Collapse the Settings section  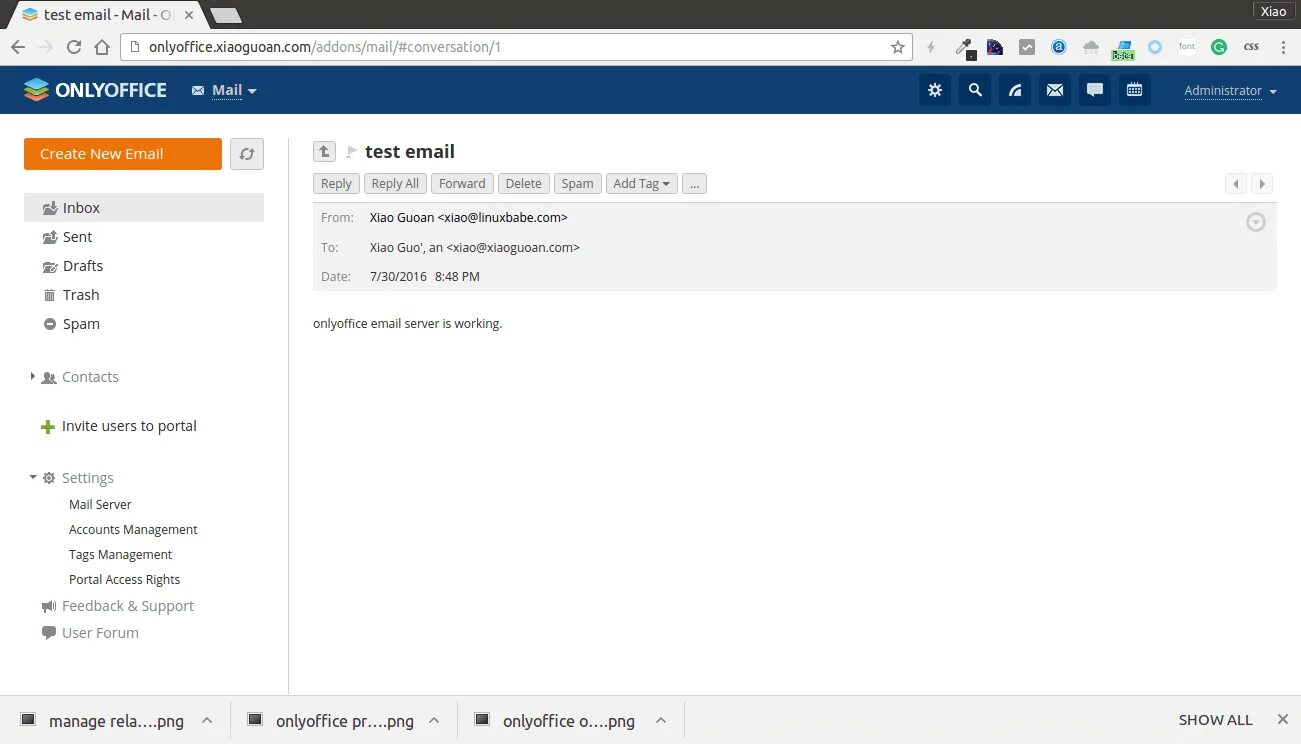click(x=33, y=478)
